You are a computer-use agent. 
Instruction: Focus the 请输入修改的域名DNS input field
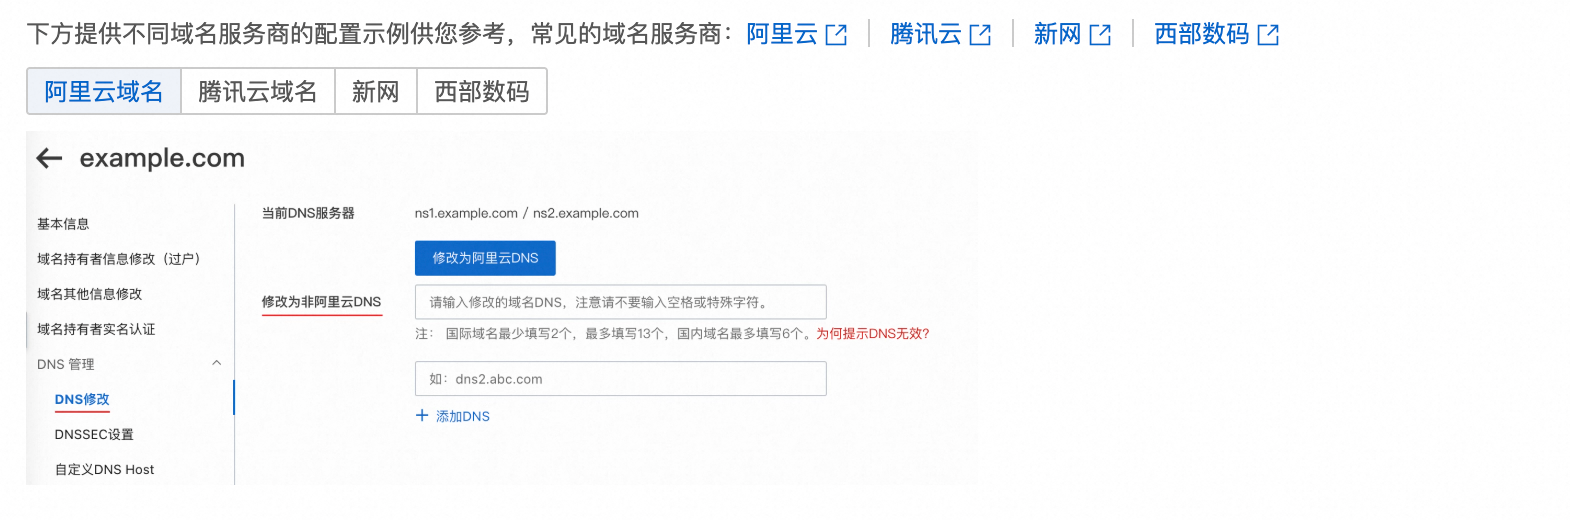click(x=621, y=302)
